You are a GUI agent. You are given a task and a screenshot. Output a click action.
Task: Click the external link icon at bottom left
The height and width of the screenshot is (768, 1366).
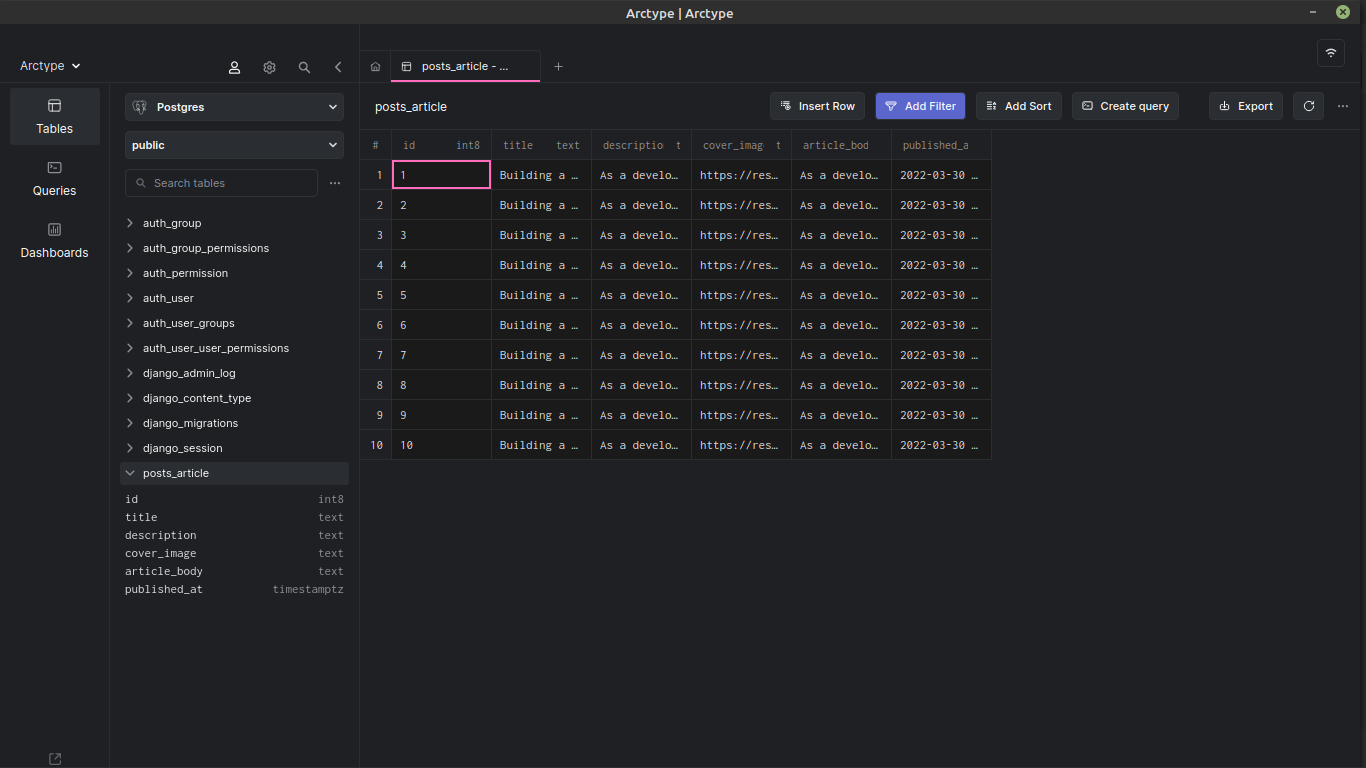pos(55,759)
